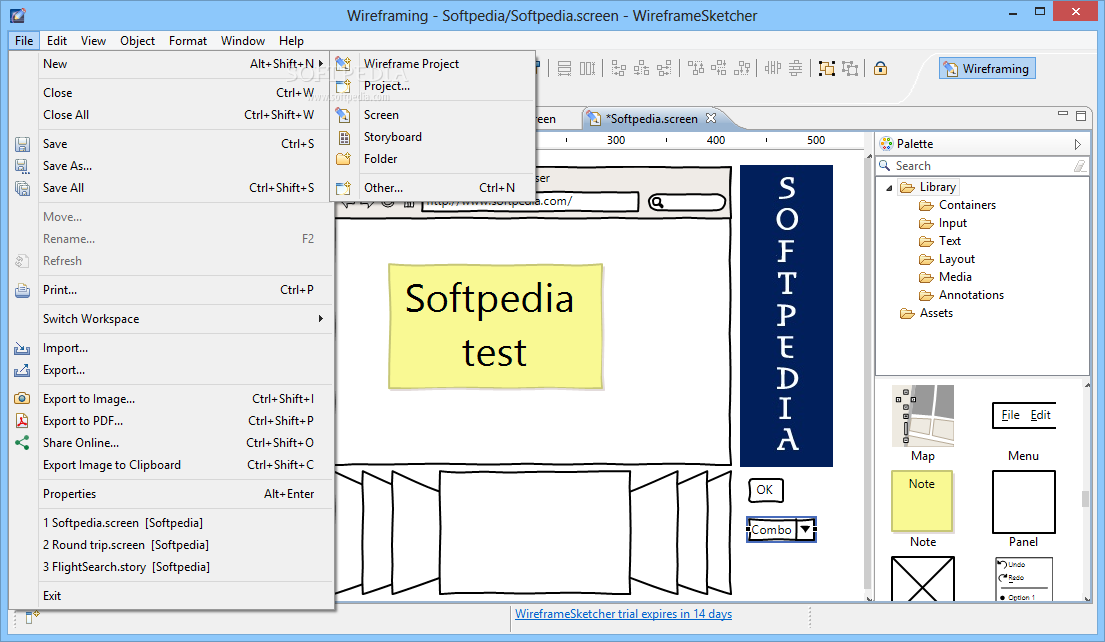Open the Palette panel menu arrow
Viewport: 1105px width, 642px height.
coord(1078,144)
